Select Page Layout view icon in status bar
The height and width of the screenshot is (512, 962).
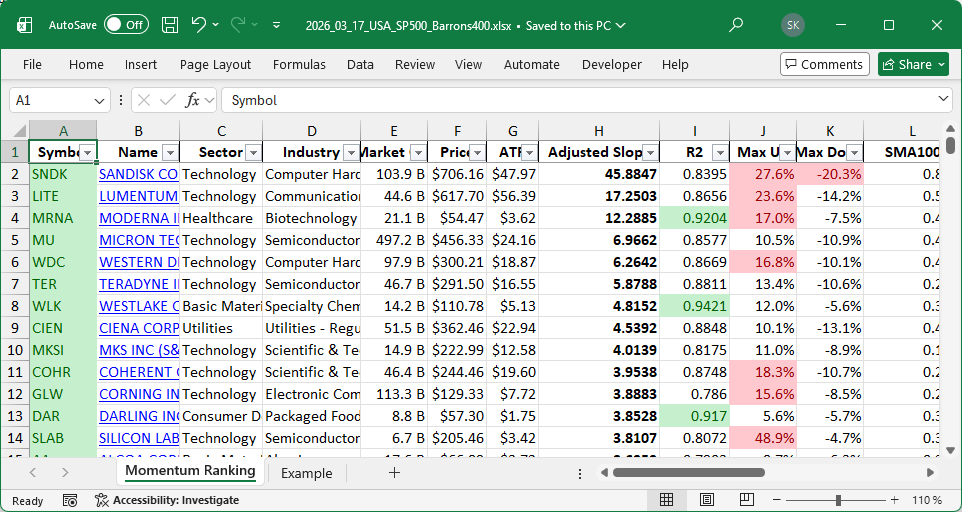click(x=708, y=500)
